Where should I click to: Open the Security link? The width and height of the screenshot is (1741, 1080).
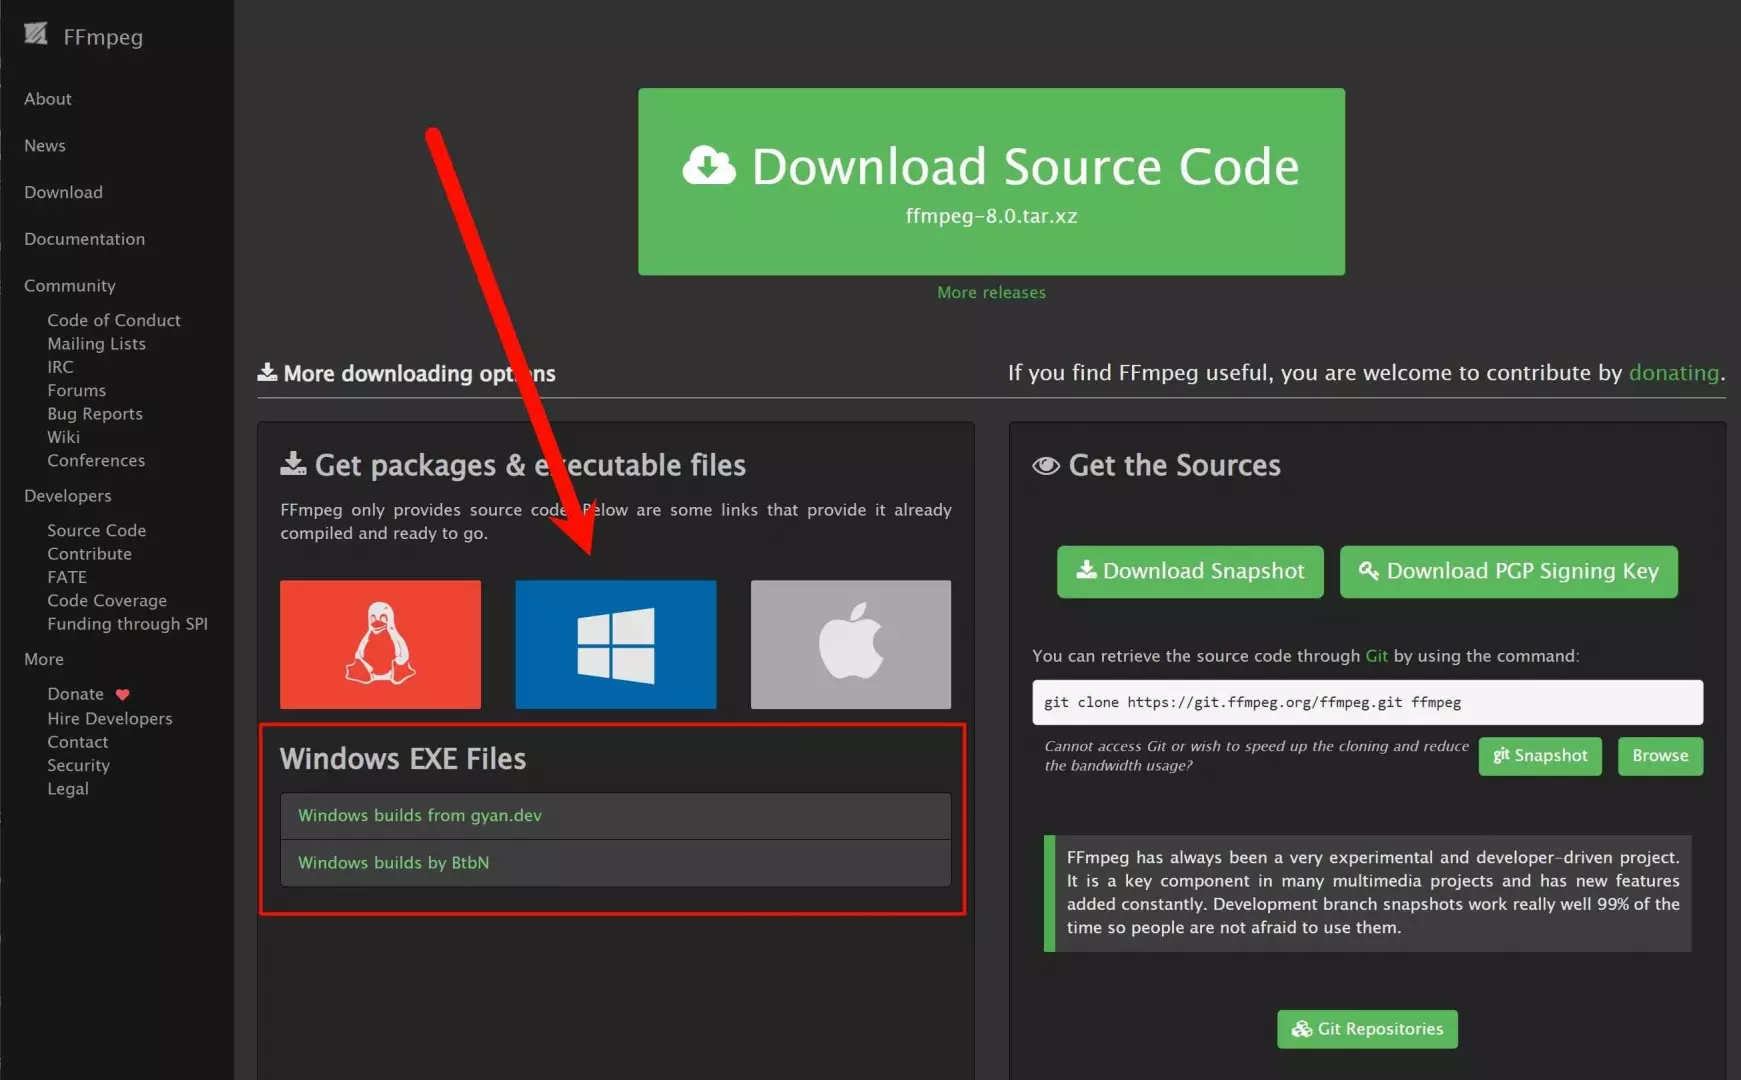78,766
